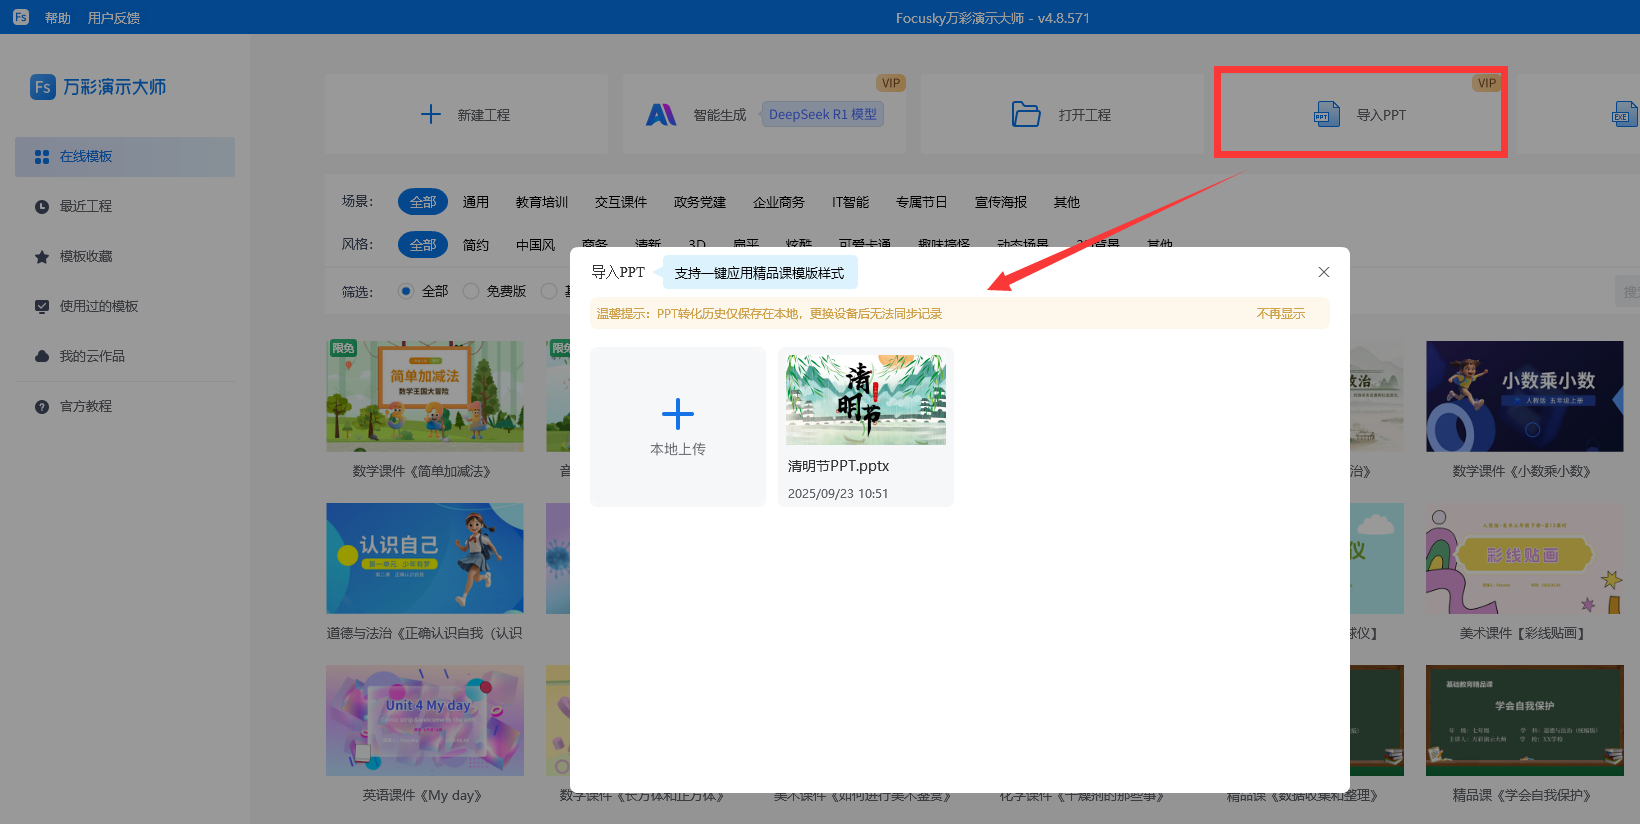The width and height of the screenshot is (1640, 824).
Task: Click the Template Favorites star icon
Action: point(42,257)
